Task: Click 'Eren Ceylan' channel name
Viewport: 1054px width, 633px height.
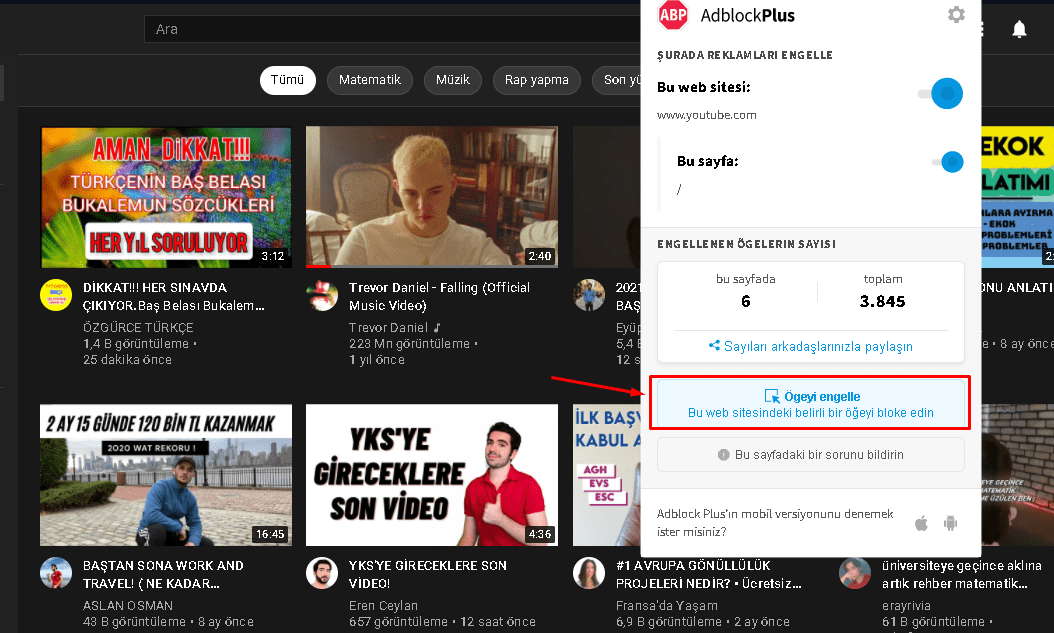Action: point(383,605)
